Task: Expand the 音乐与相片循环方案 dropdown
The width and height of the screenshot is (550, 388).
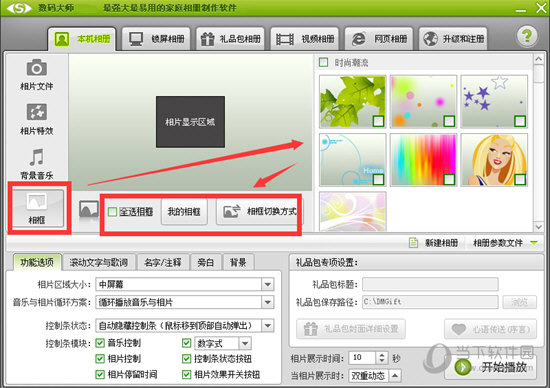Action: tap(268, 302)
